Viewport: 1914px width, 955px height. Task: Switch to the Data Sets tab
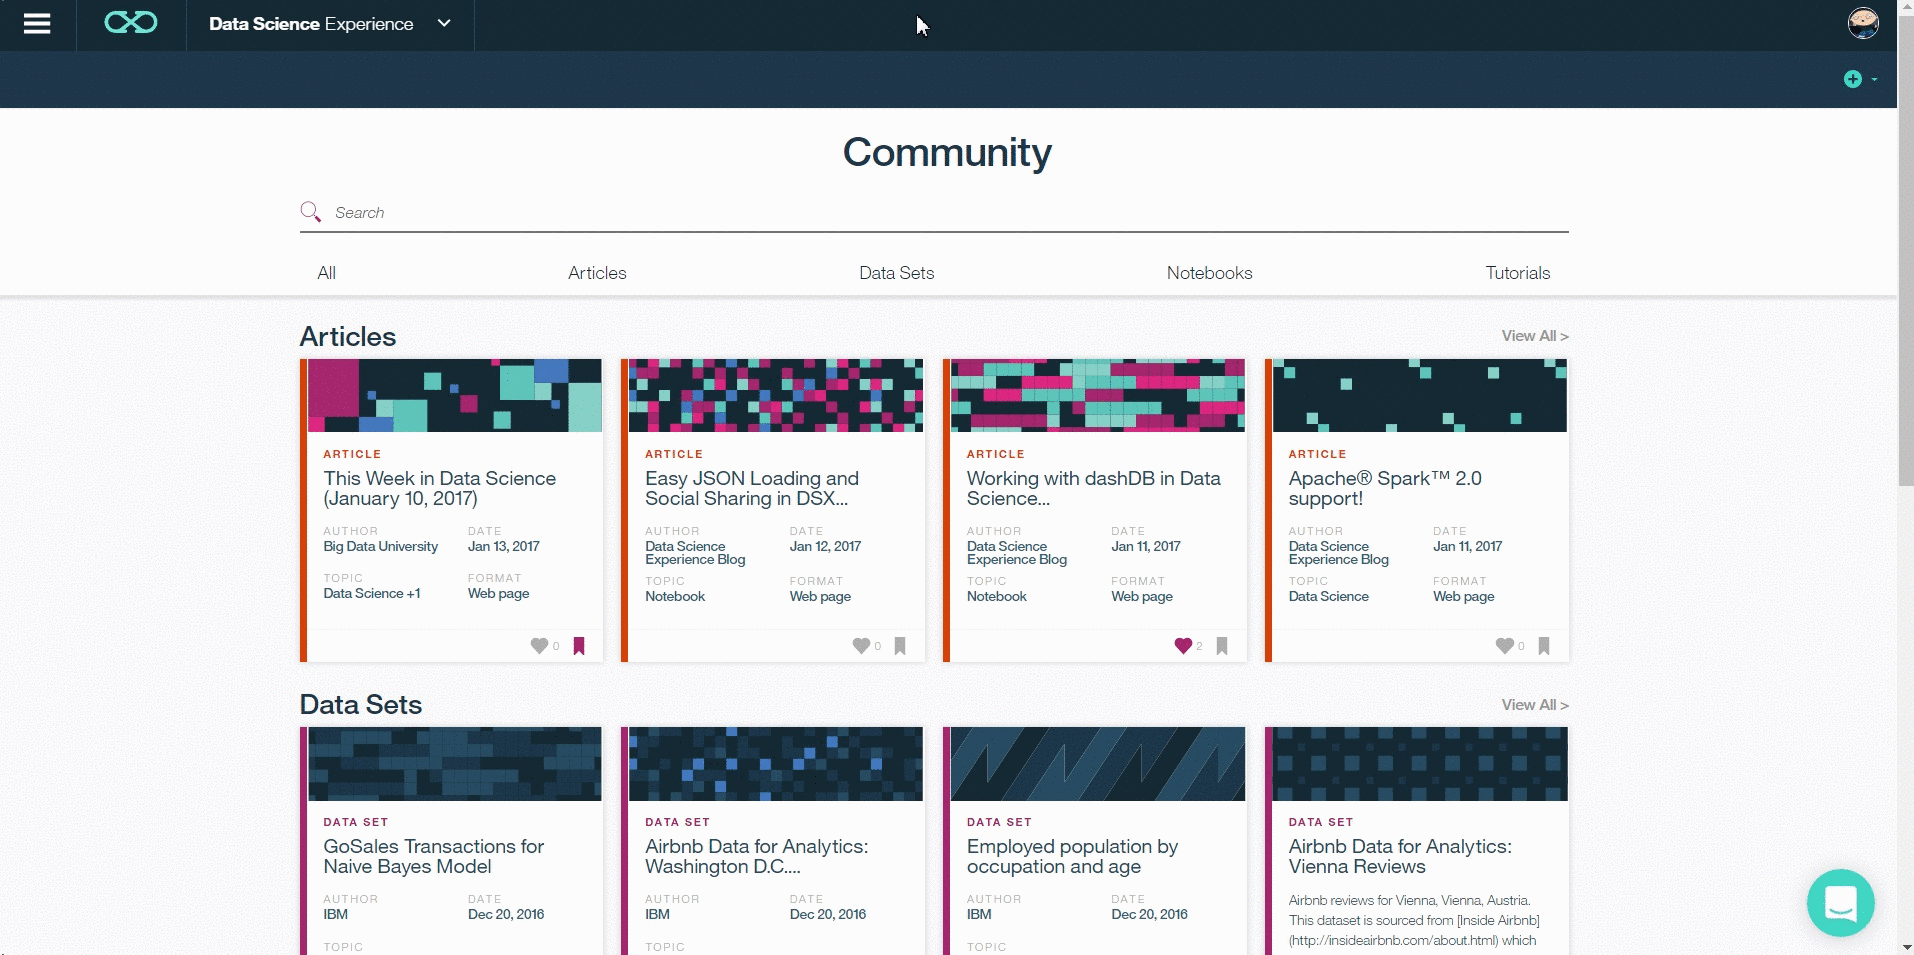coord(897,273)
